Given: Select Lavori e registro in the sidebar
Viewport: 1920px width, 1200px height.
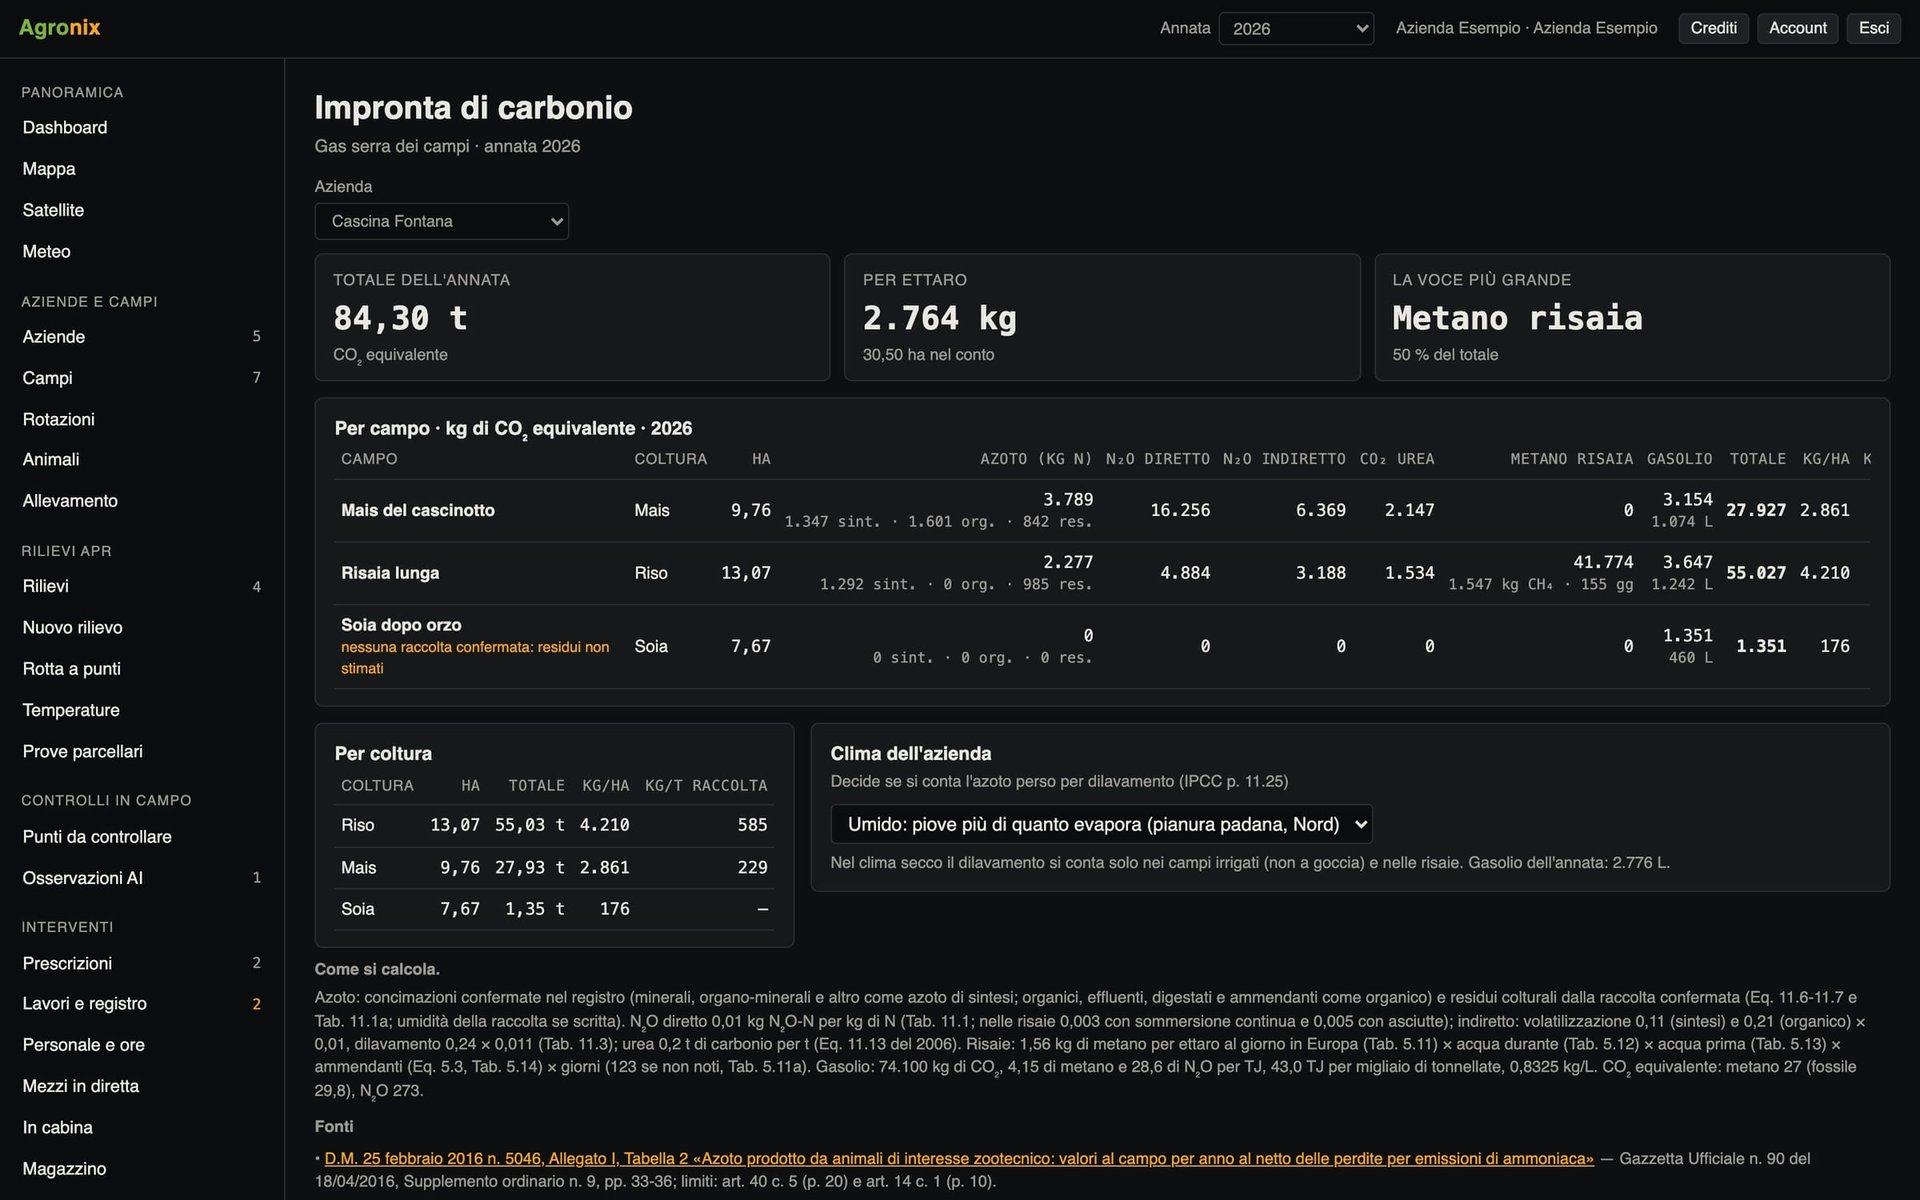Looking at the screenshot, I should pos(142,1003).
